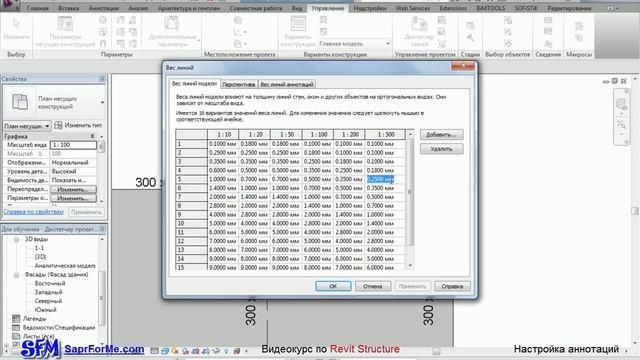This screenshot has width=640, height=360.
Task: Open Extensions ribbon tab
Action: click(453, 8)
